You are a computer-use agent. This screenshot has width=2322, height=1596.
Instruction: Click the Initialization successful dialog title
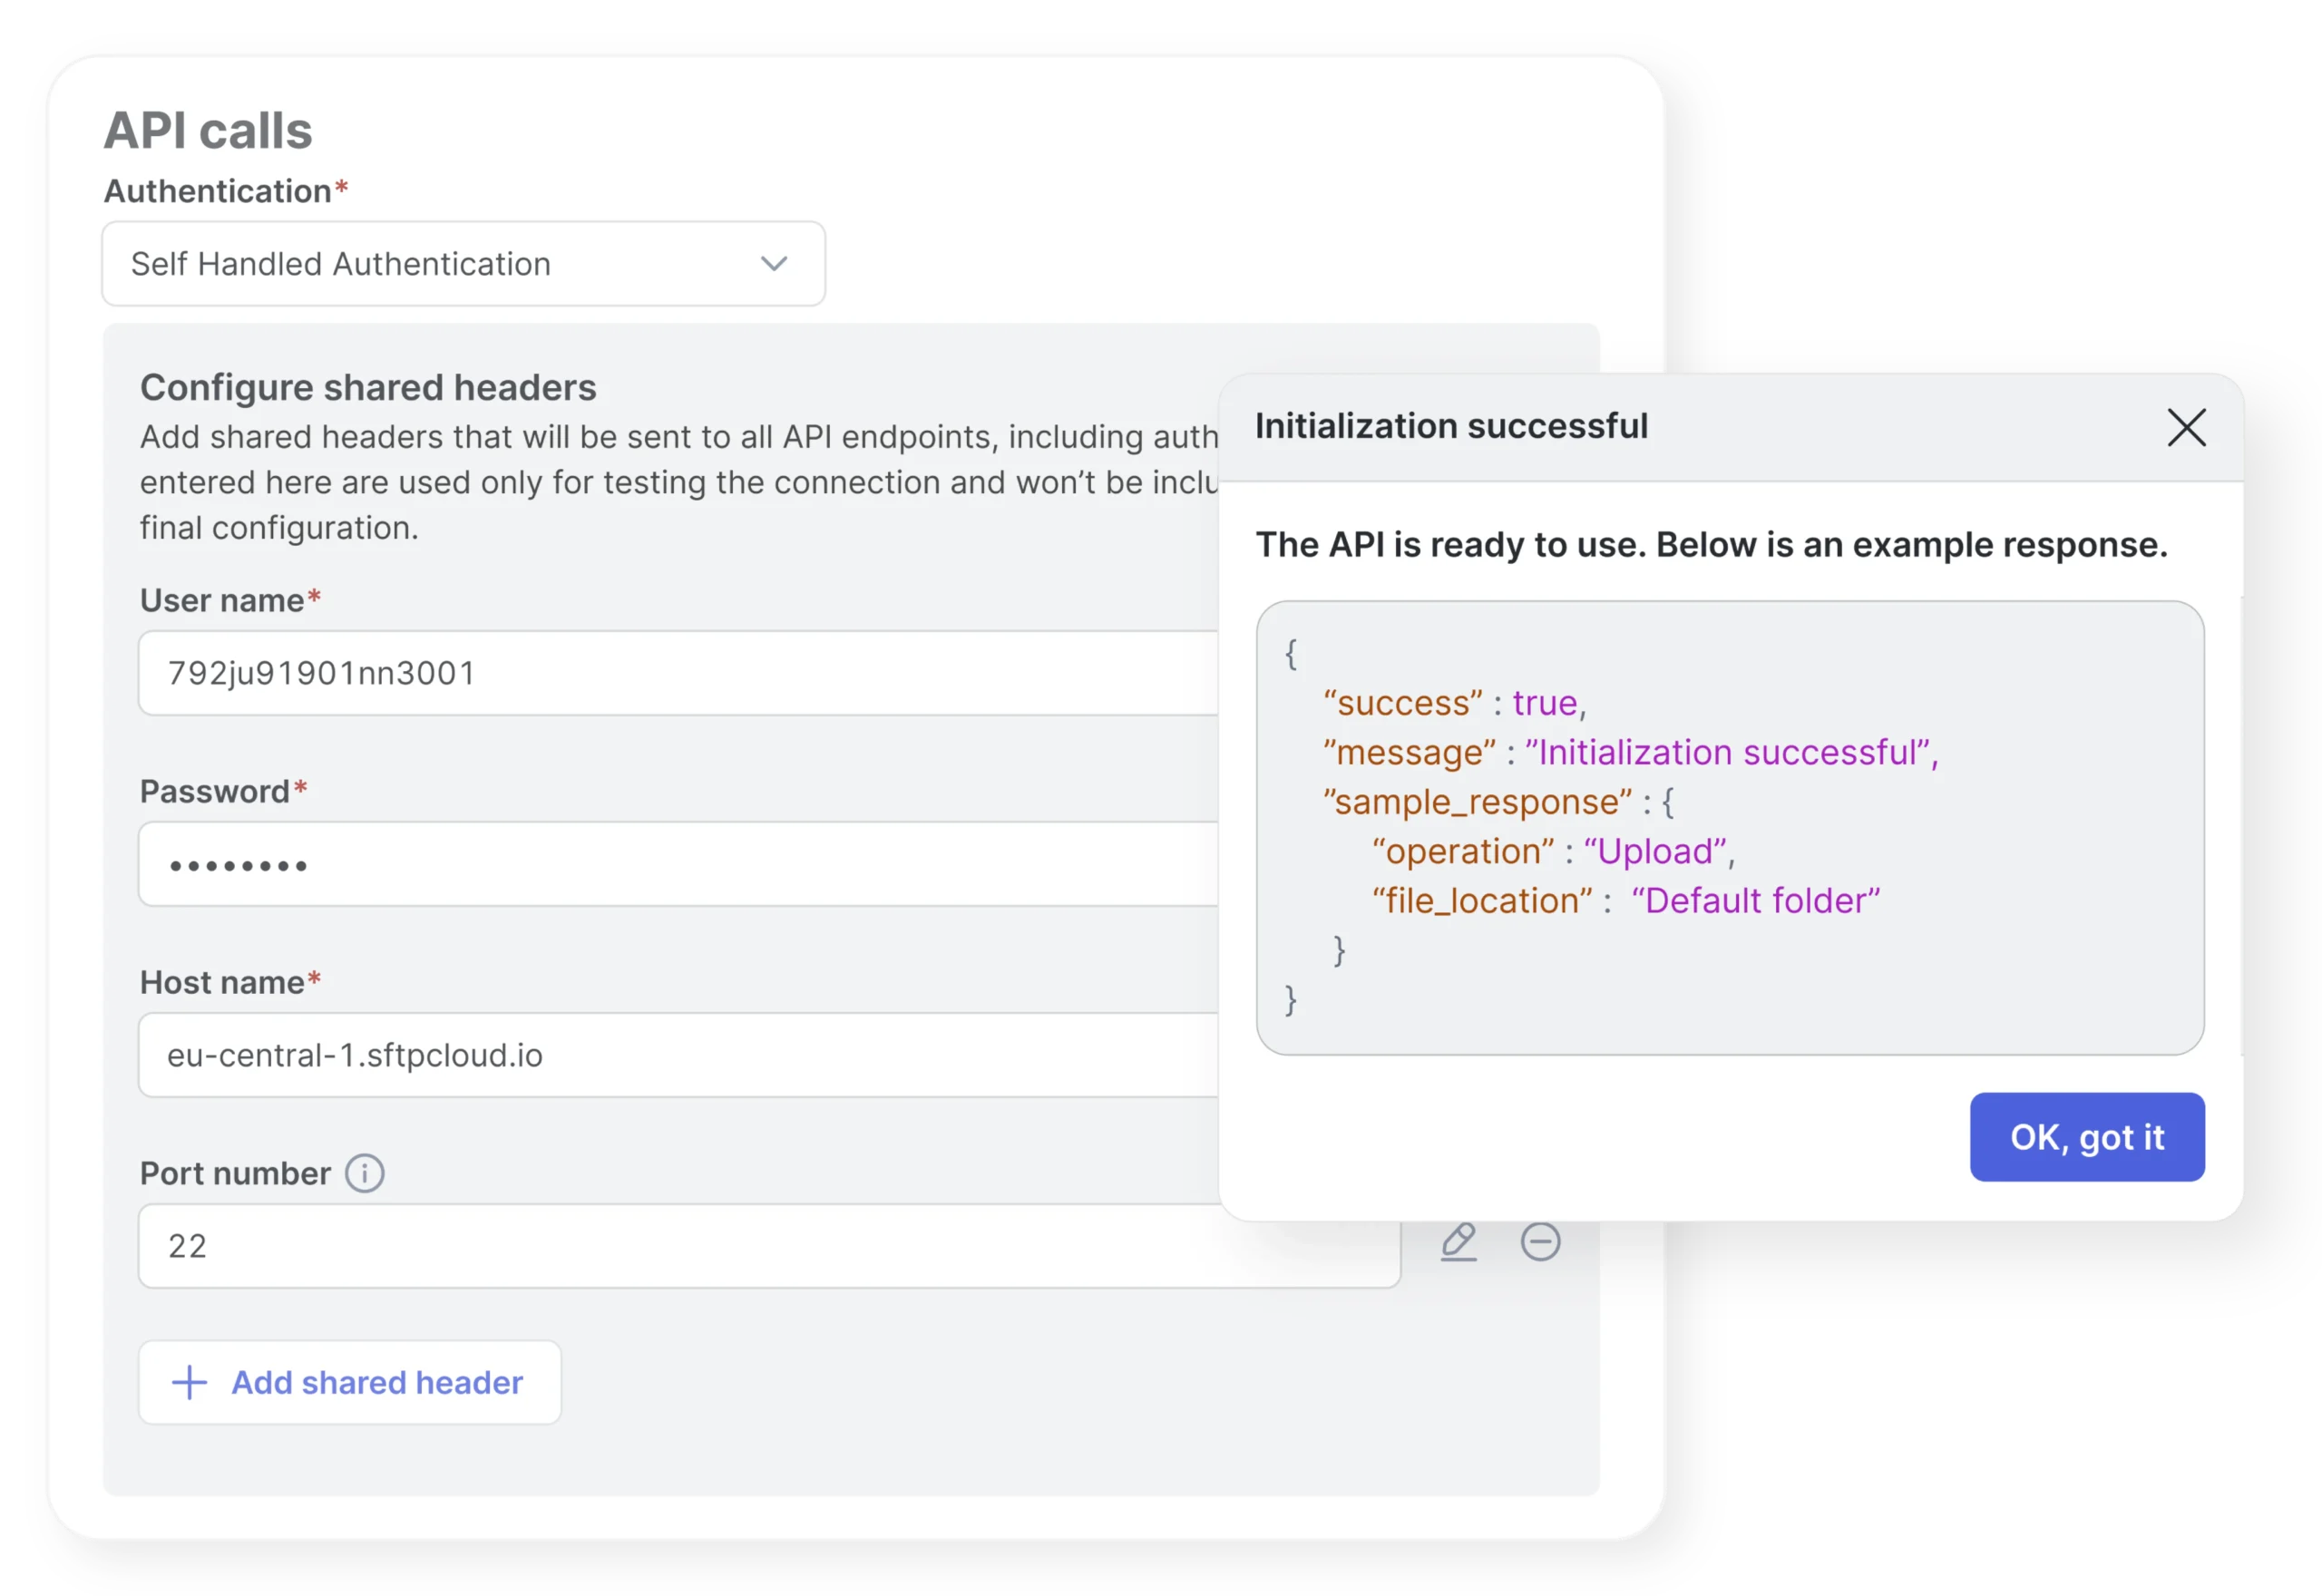1451,427
